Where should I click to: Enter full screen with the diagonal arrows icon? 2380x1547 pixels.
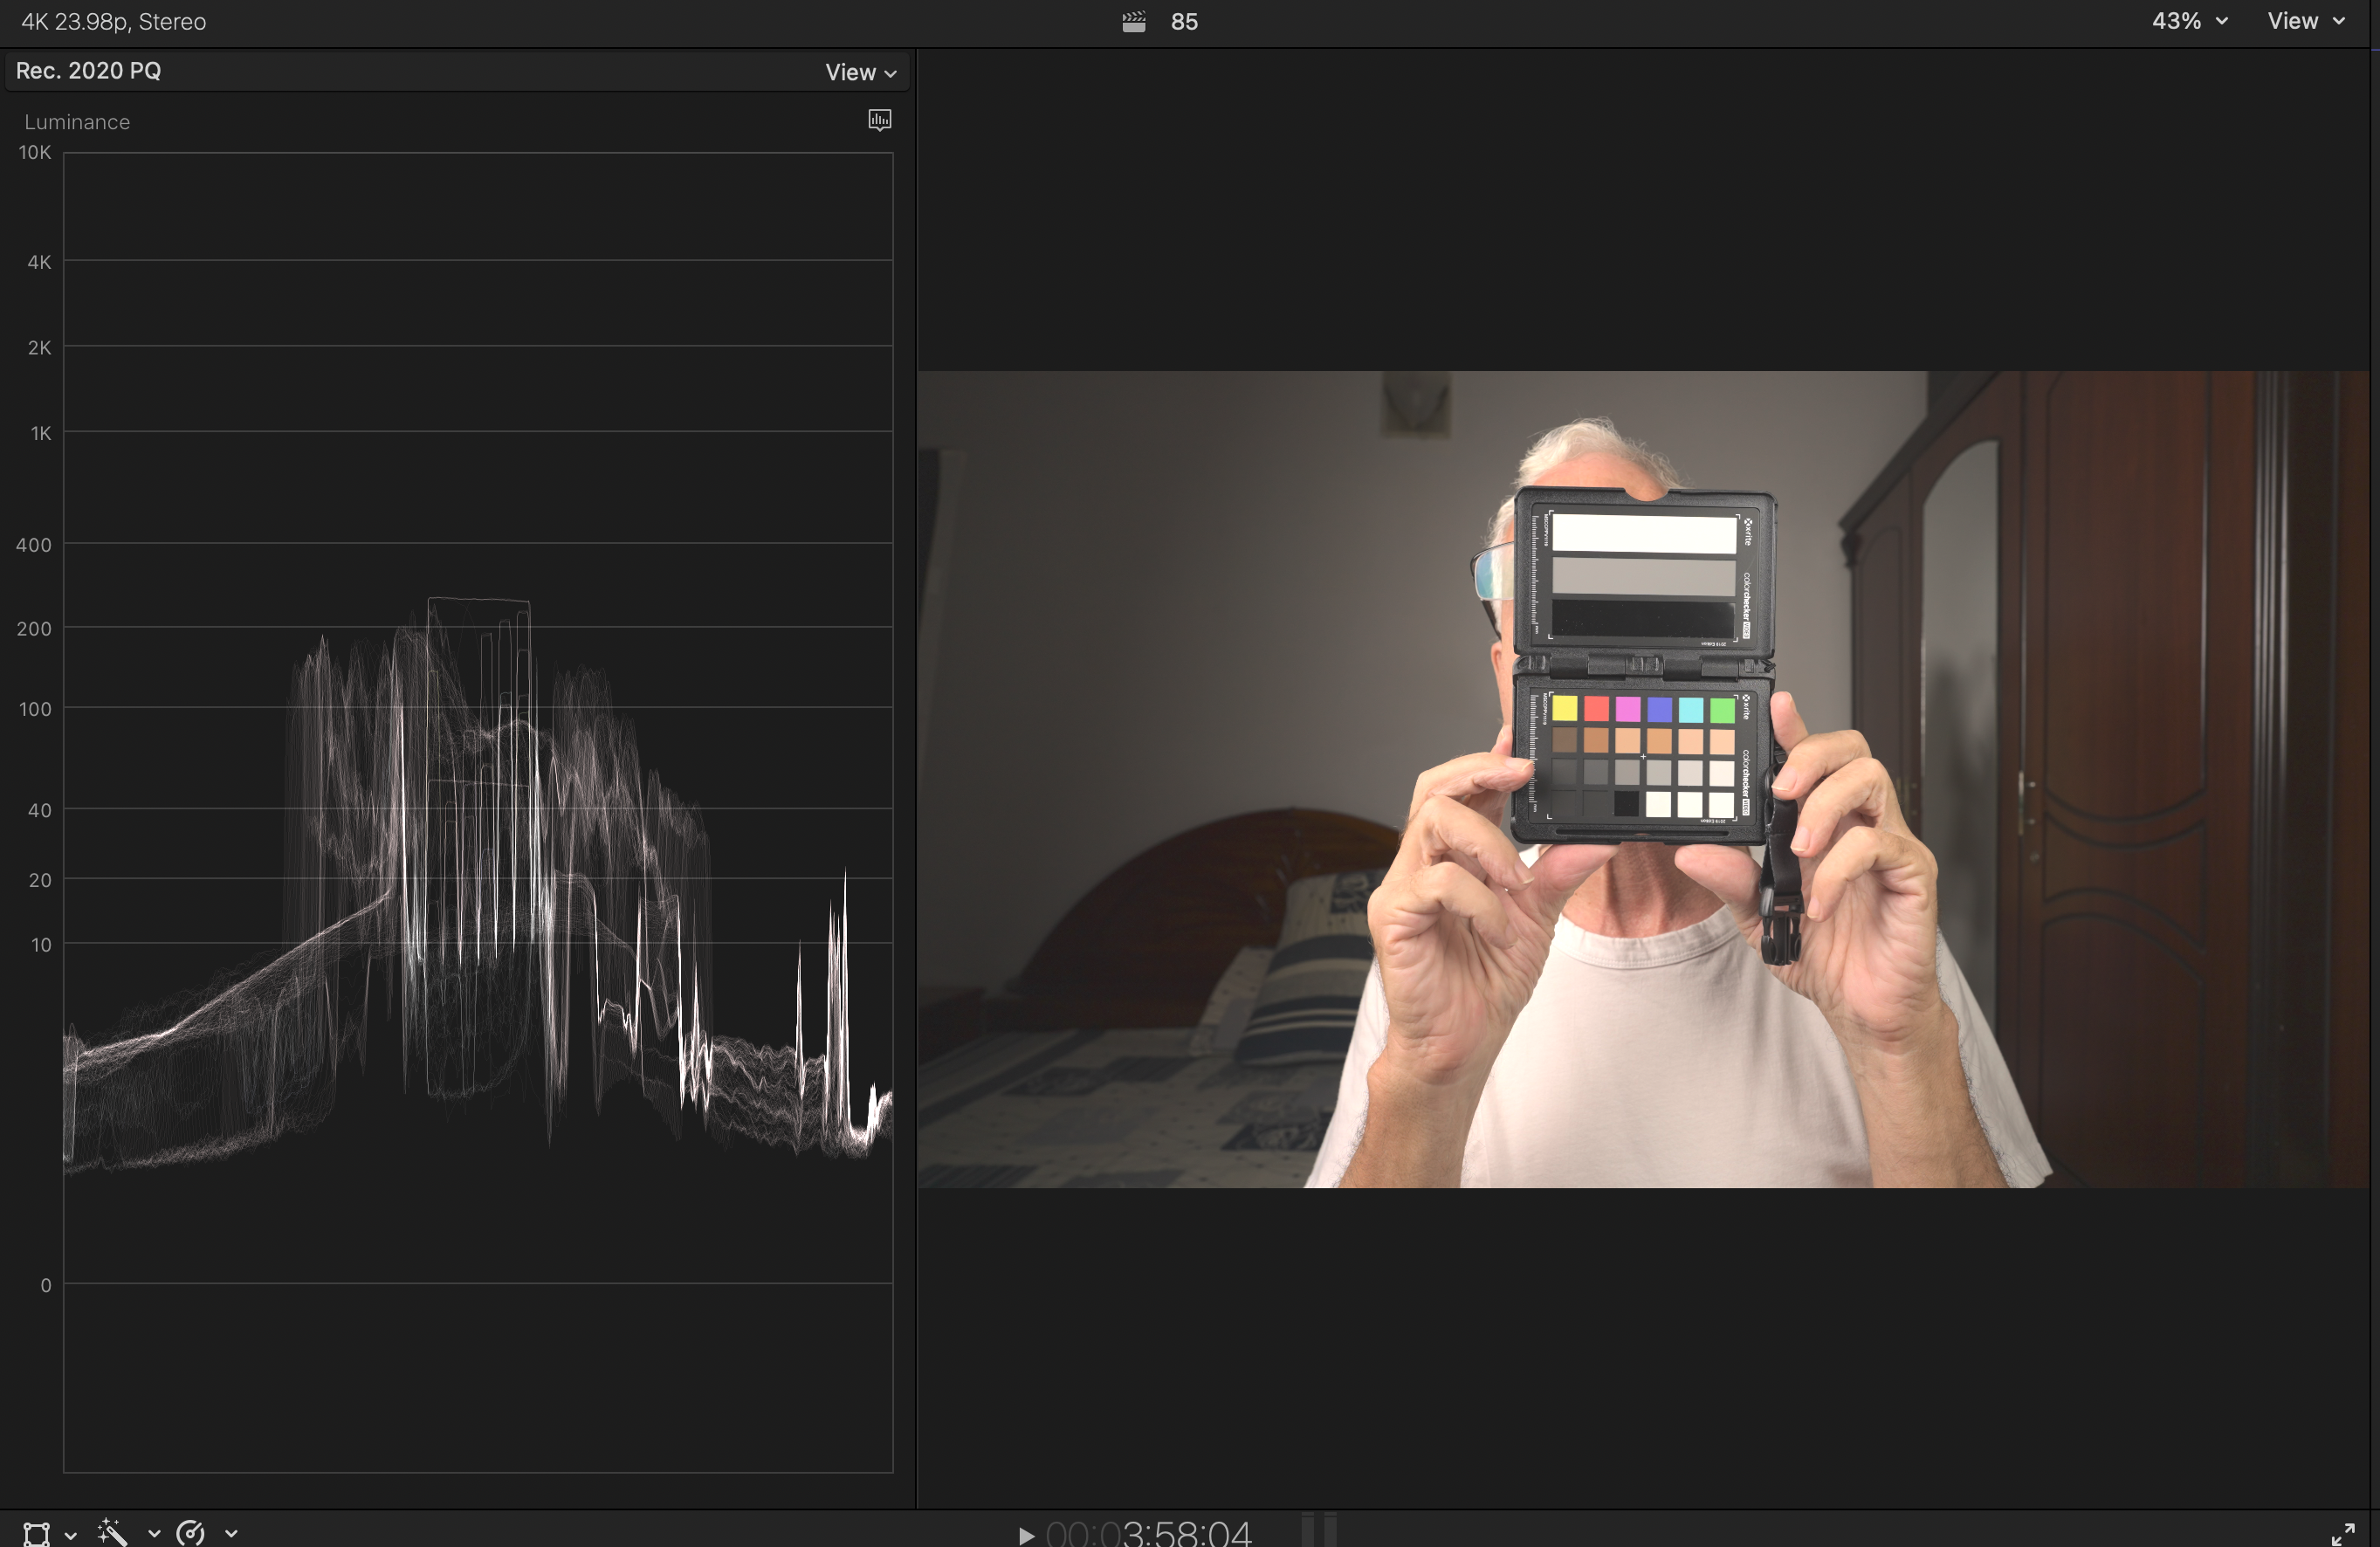pos(2342,1534)
